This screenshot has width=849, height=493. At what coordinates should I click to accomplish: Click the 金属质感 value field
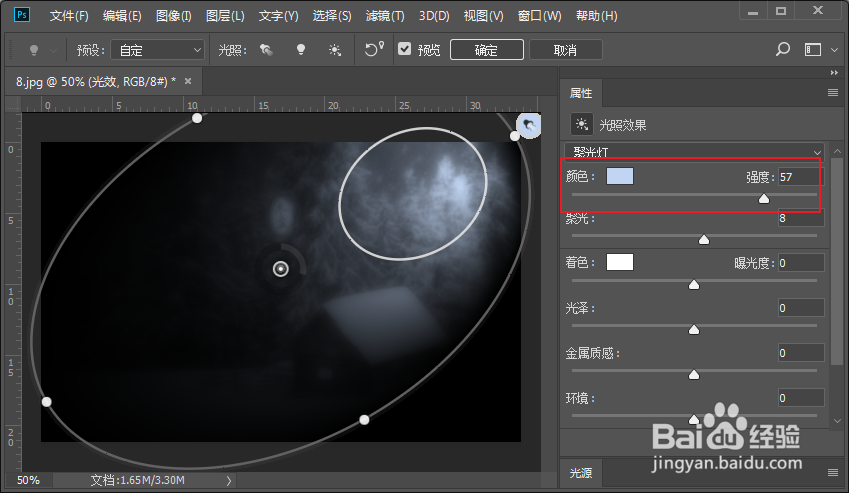pyautogui.click(x=801, y=353)
